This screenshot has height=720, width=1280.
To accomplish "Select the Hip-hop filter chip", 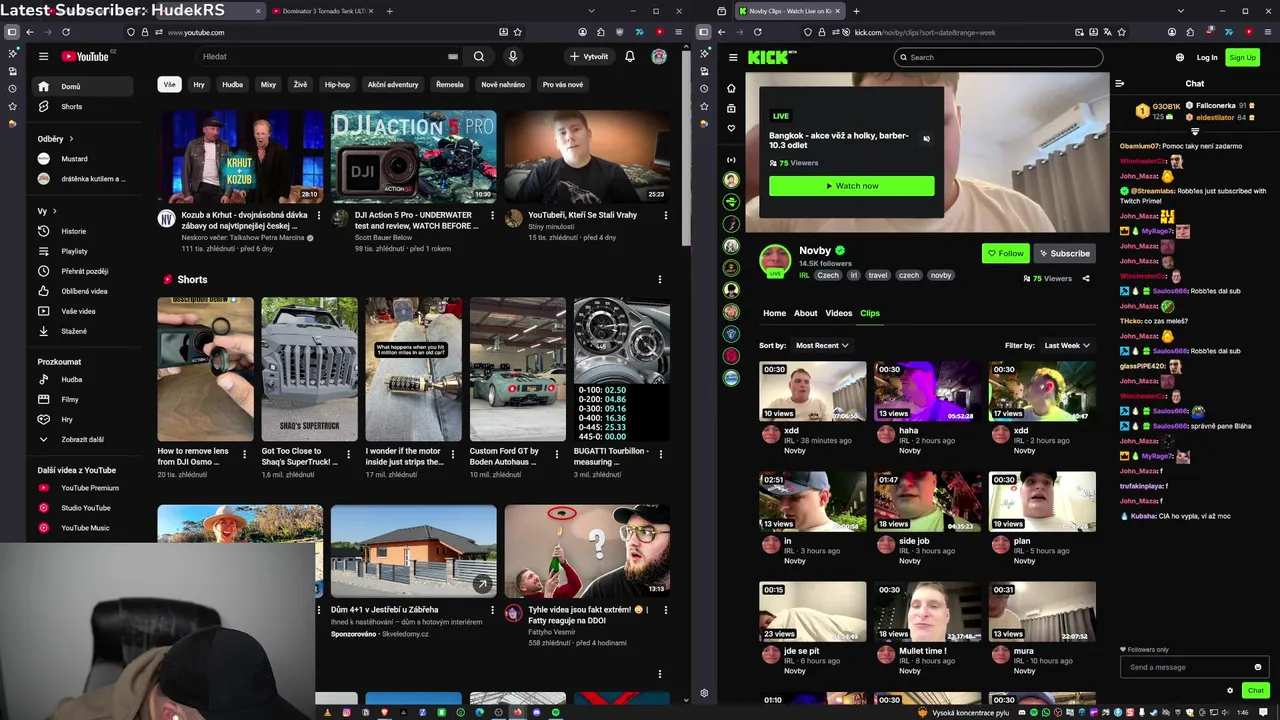I will coord(337,85).
